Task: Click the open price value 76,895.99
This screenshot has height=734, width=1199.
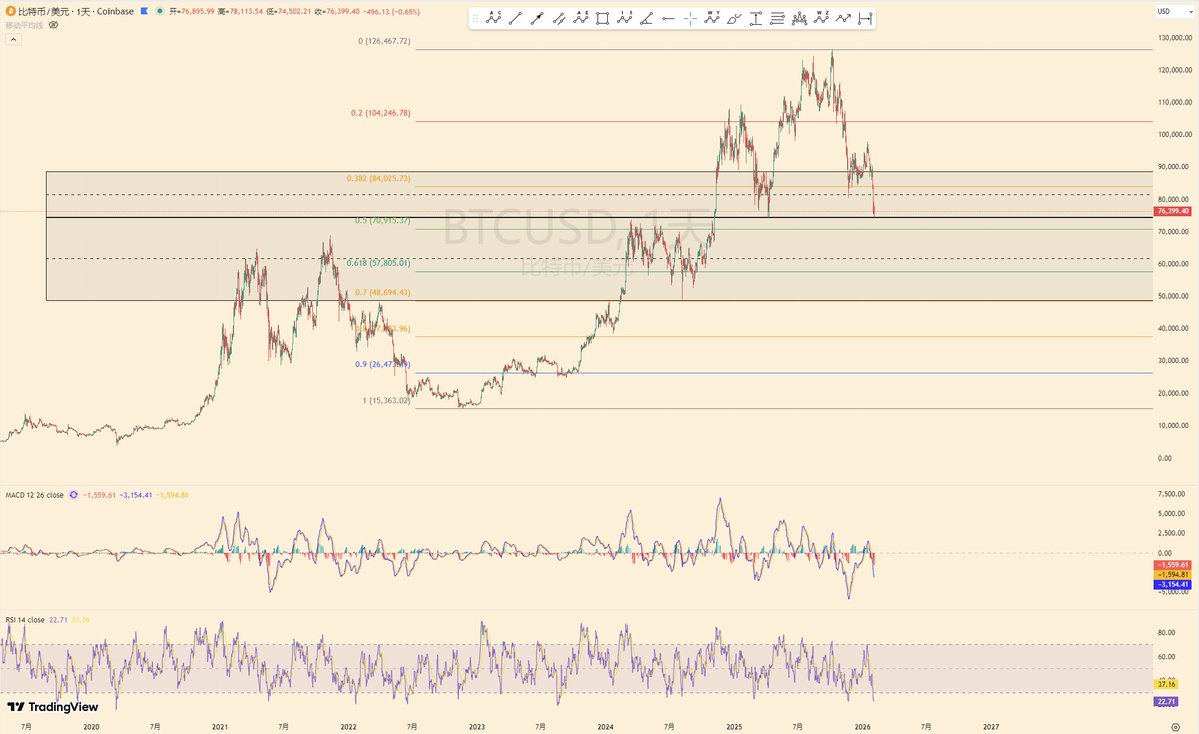Action: [x=198, y=11]
